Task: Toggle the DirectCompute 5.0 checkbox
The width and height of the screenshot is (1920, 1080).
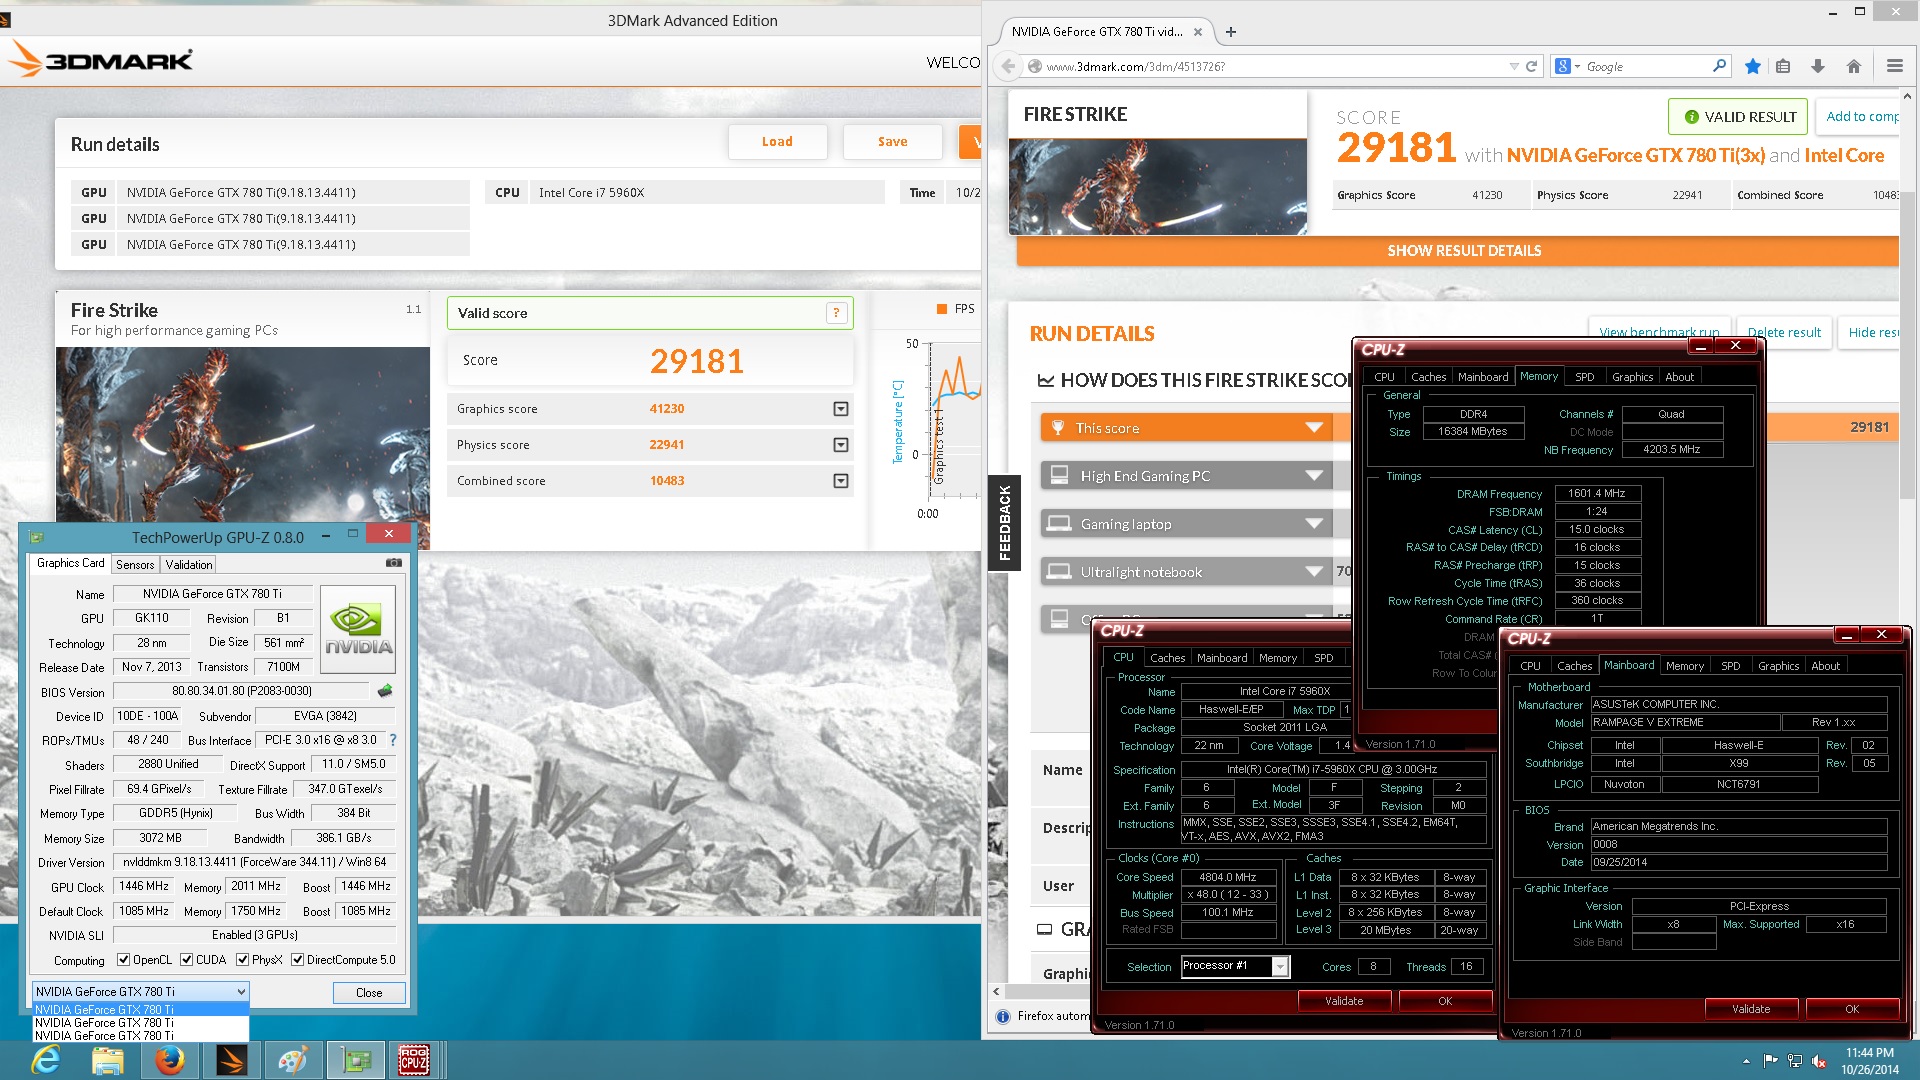Action: coord(297,960)
